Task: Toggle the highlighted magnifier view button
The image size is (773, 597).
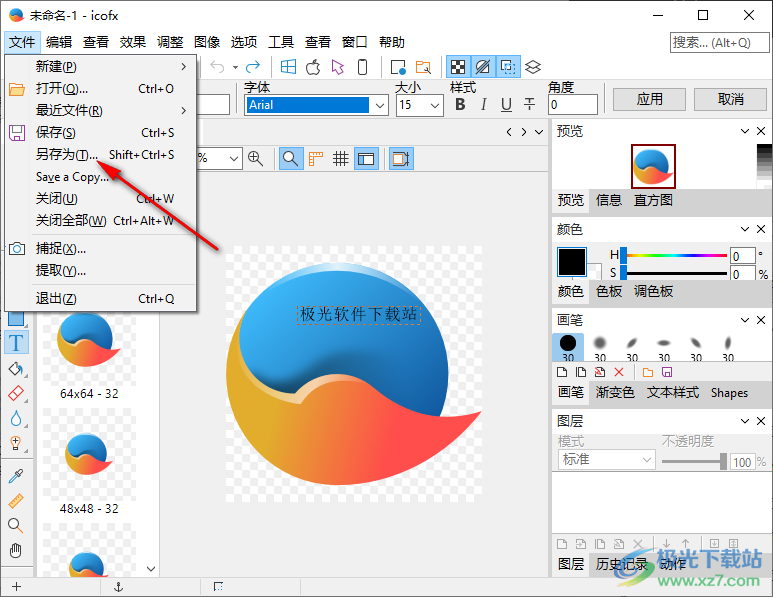Action: [291, 159]
